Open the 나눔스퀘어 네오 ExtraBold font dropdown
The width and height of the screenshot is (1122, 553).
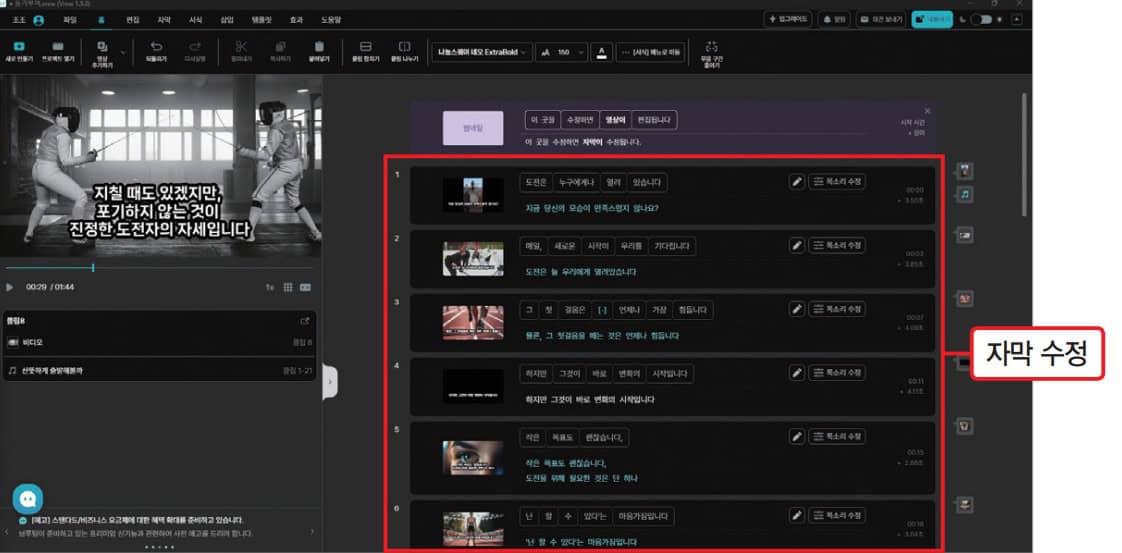(482, 52)
